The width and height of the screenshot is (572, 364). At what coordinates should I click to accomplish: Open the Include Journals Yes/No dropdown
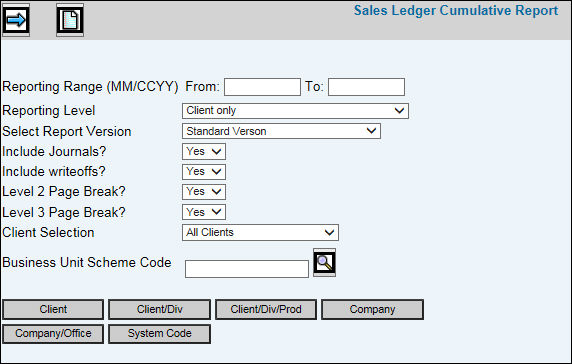pyautogui.click(x=204, y=151)
